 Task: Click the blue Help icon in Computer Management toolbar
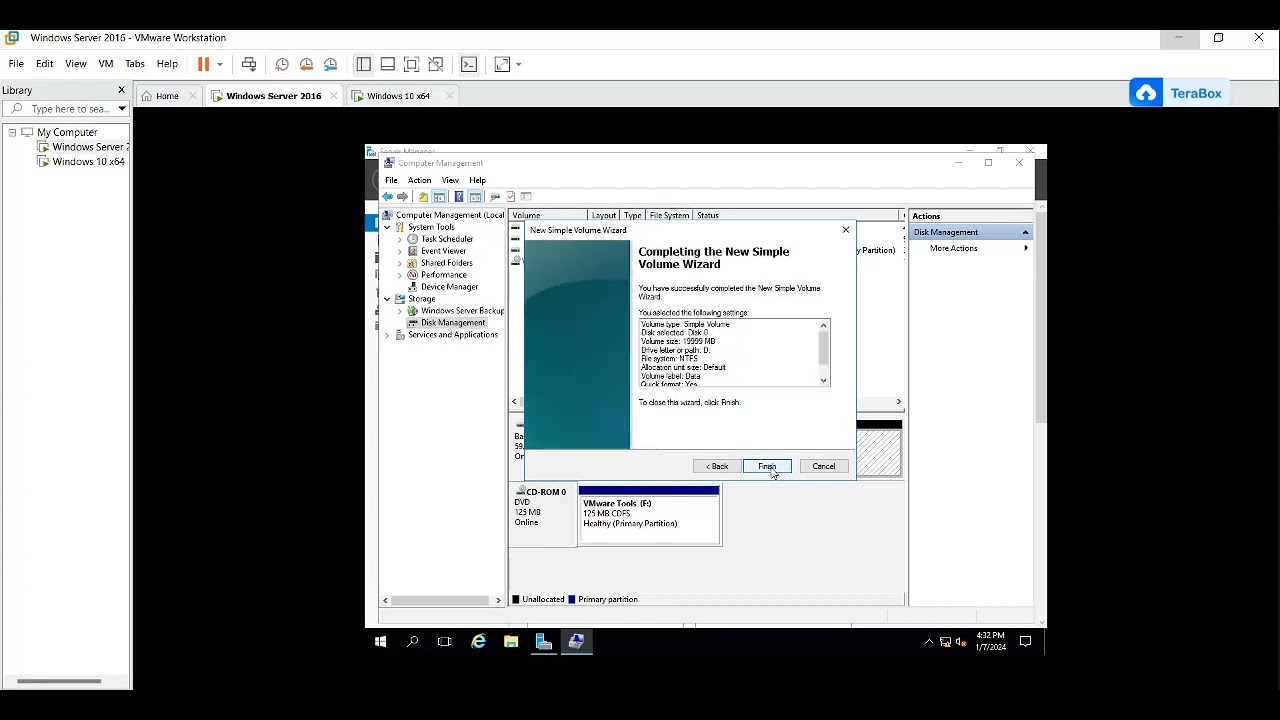click(x=458, y=197)
